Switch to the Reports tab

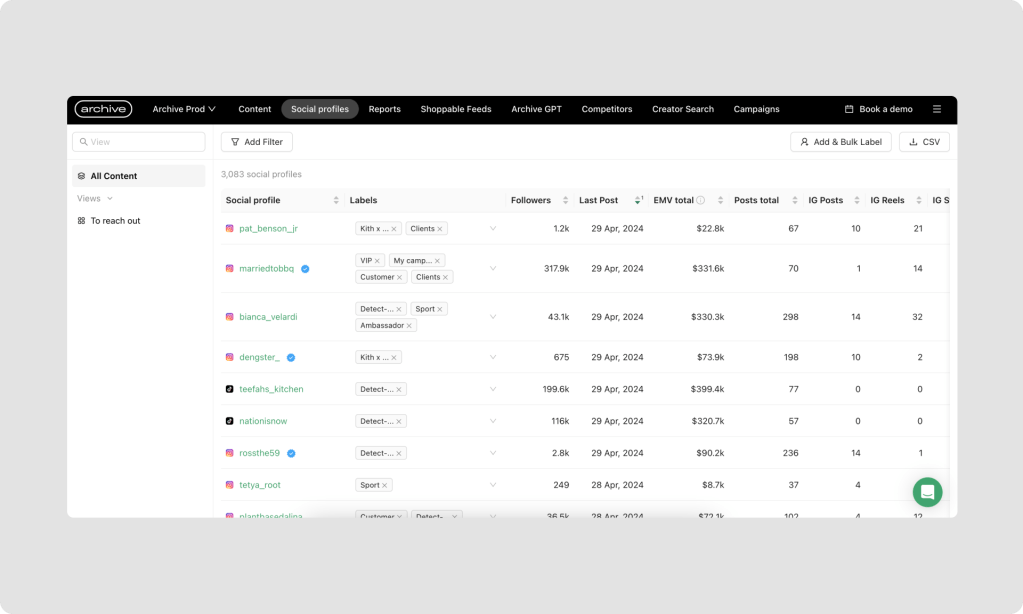(x=384, y=109)
